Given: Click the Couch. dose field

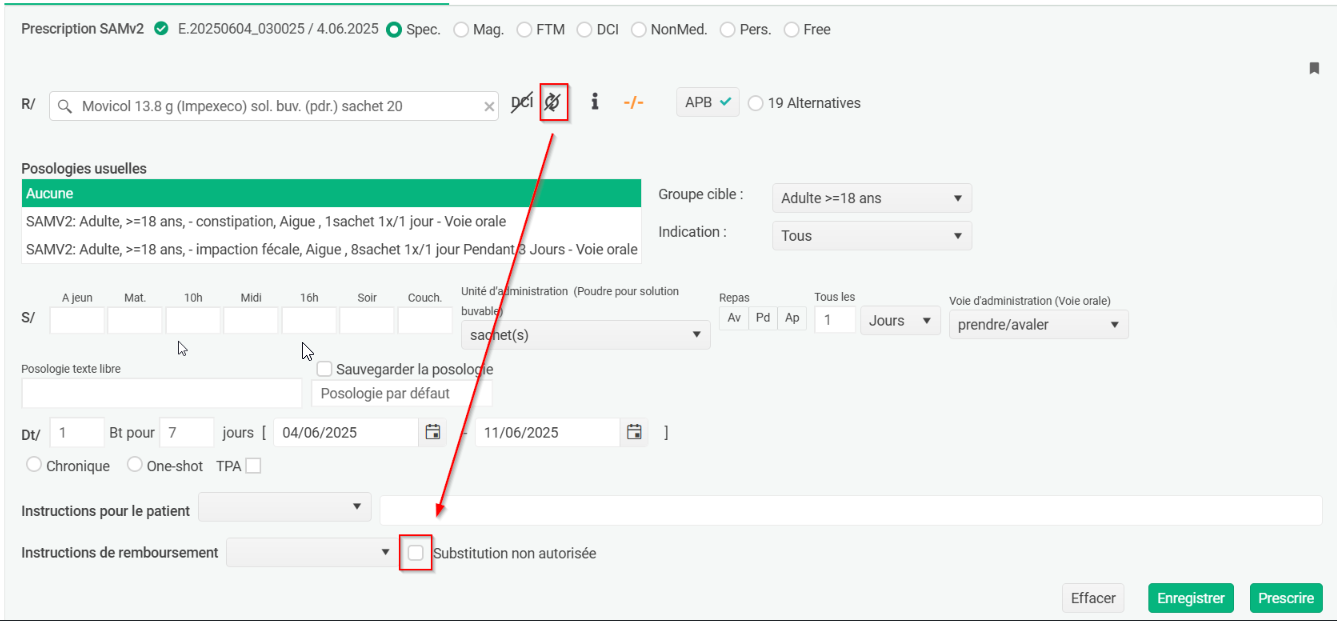Looking at the screenshot, I should [x=425, y=320].
